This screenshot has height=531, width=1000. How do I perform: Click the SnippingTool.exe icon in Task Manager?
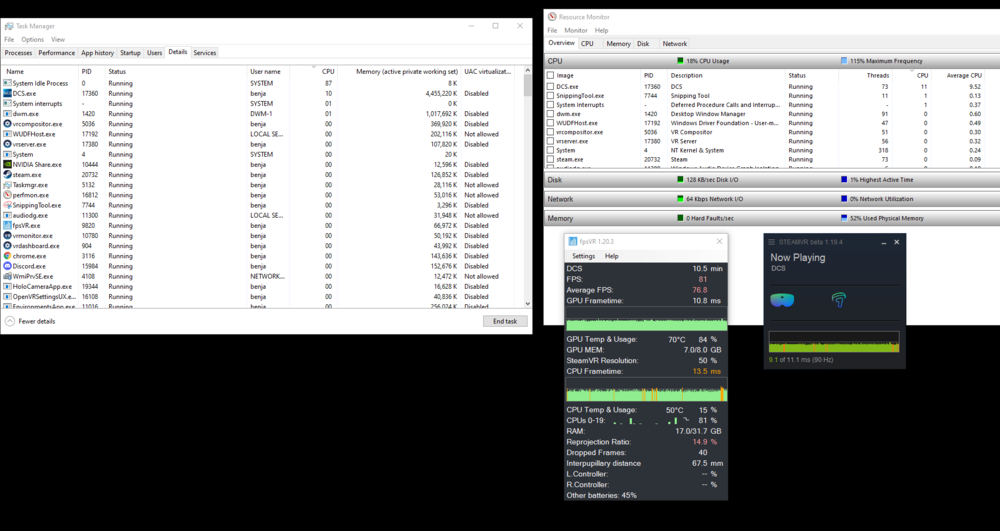coord(8,205)
